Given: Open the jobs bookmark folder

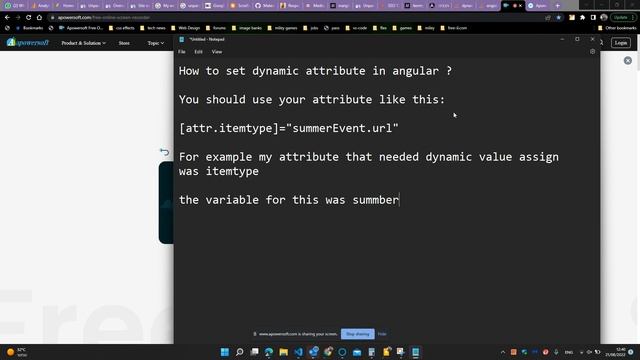Looking at the screenshot, I should 311,28.
